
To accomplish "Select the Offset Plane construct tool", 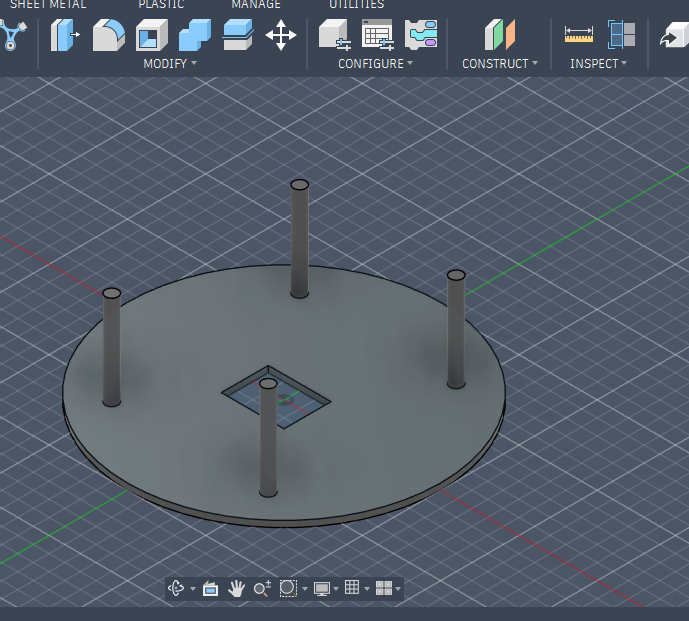I will [500, 35].
